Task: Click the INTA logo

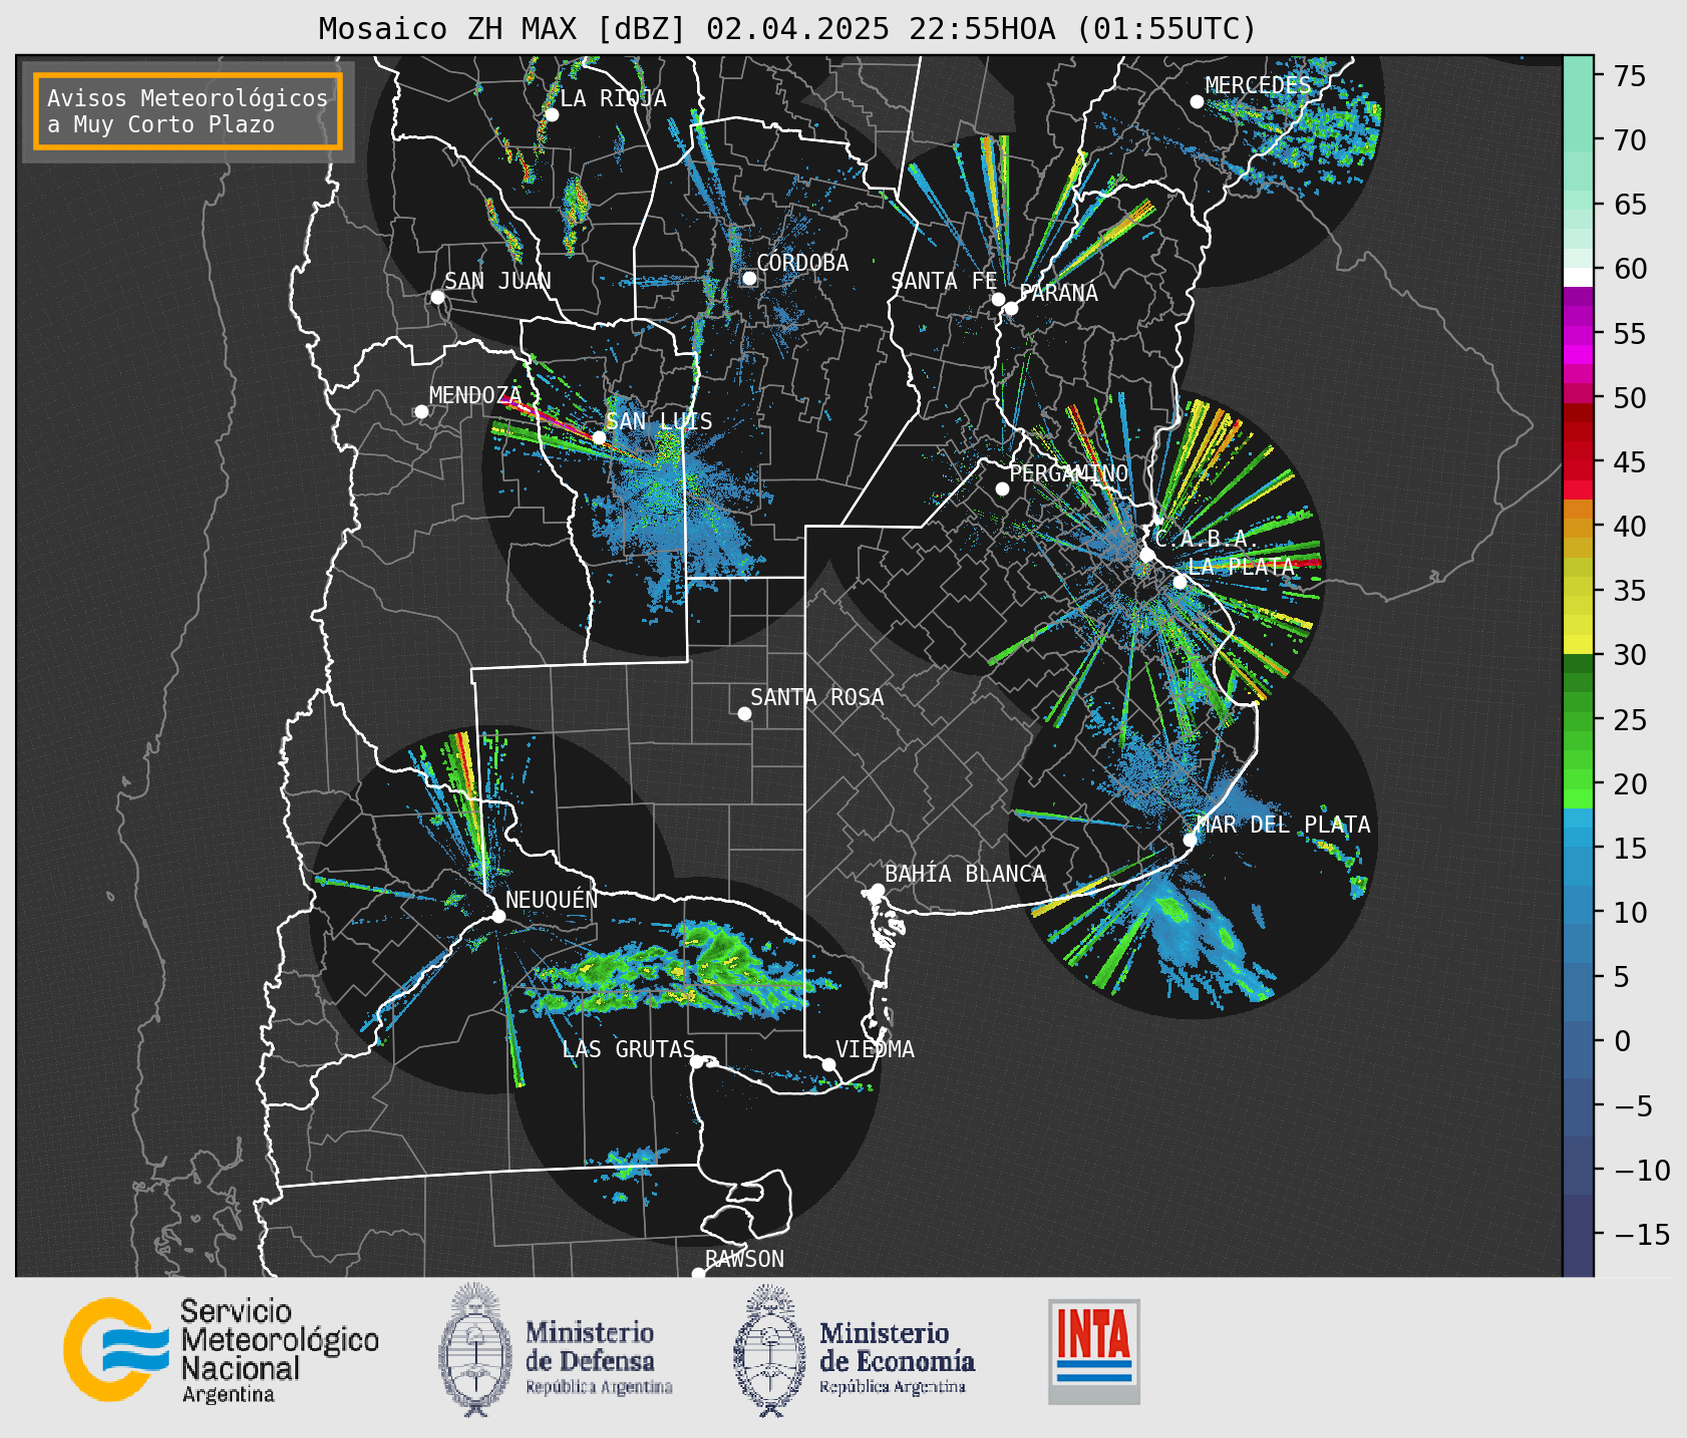Action: point(1094,1351)
